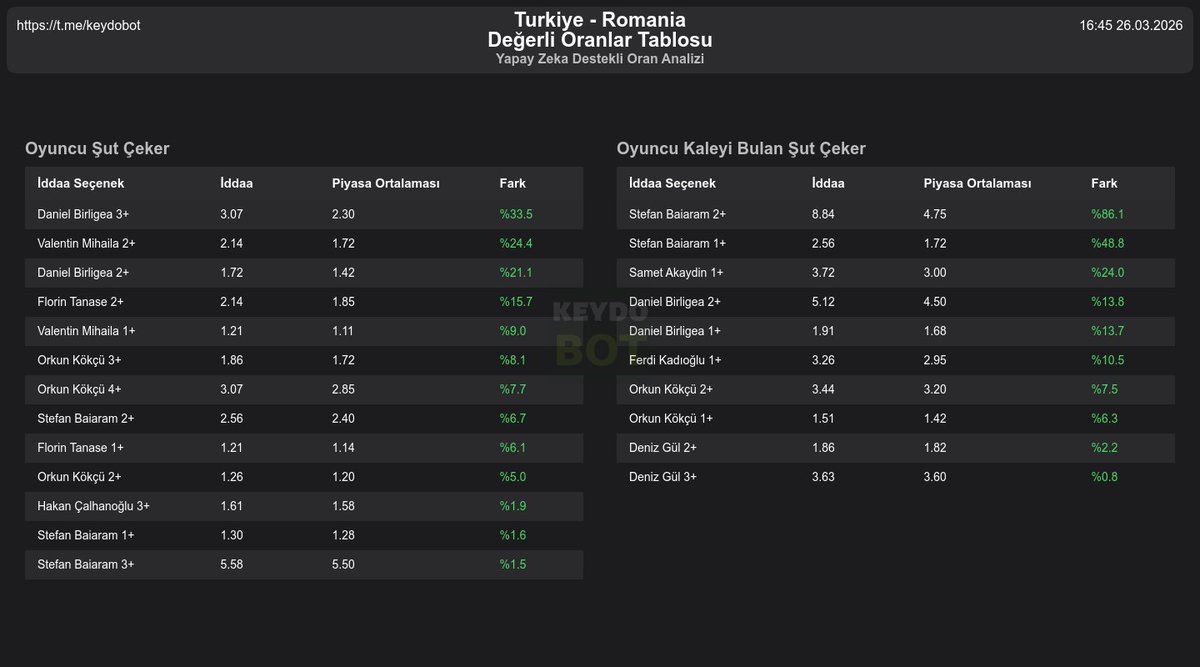Viewport: 1200px width, 667px height.
Task: Select the 'Valentin Mihaila 1+' row label
Action: (86, 330)
